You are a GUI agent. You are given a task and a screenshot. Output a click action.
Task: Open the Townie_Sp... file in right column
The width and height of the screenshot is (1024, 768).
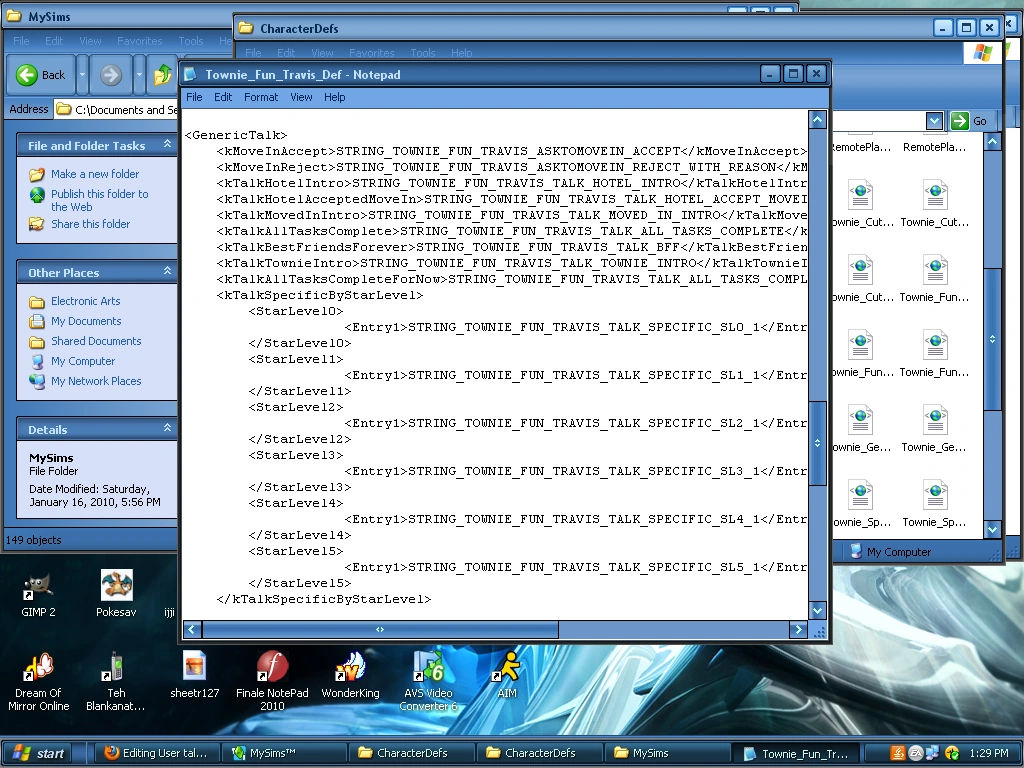click(x=935, y=503)
